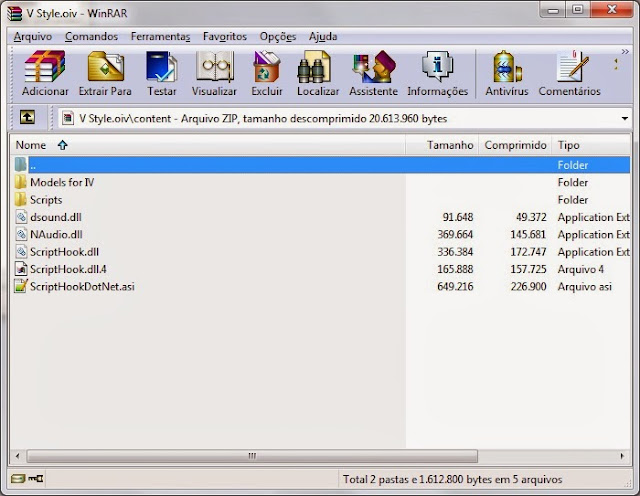The image size is (640, 496).
Task: Select the ScriptHook.dll file name
Action: click(x=64, y=251)
